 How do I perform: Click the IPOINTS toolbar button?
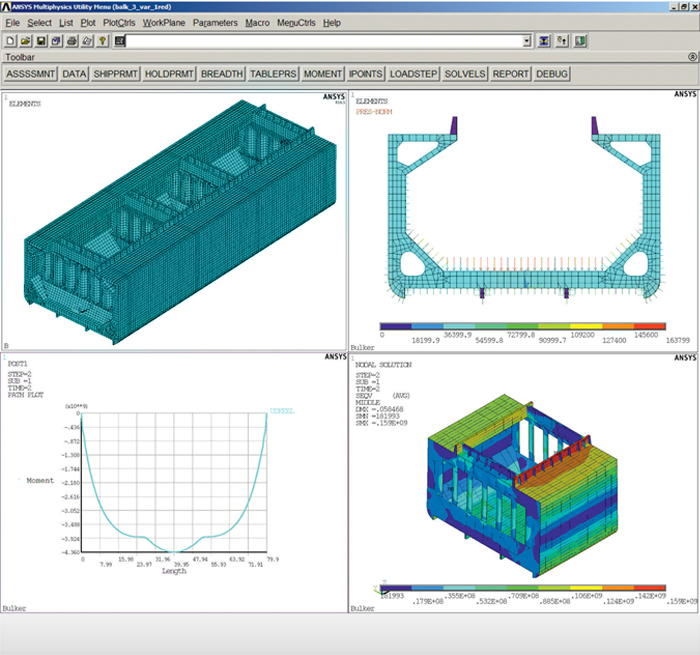pyautogui.click(x=366, y=74)
